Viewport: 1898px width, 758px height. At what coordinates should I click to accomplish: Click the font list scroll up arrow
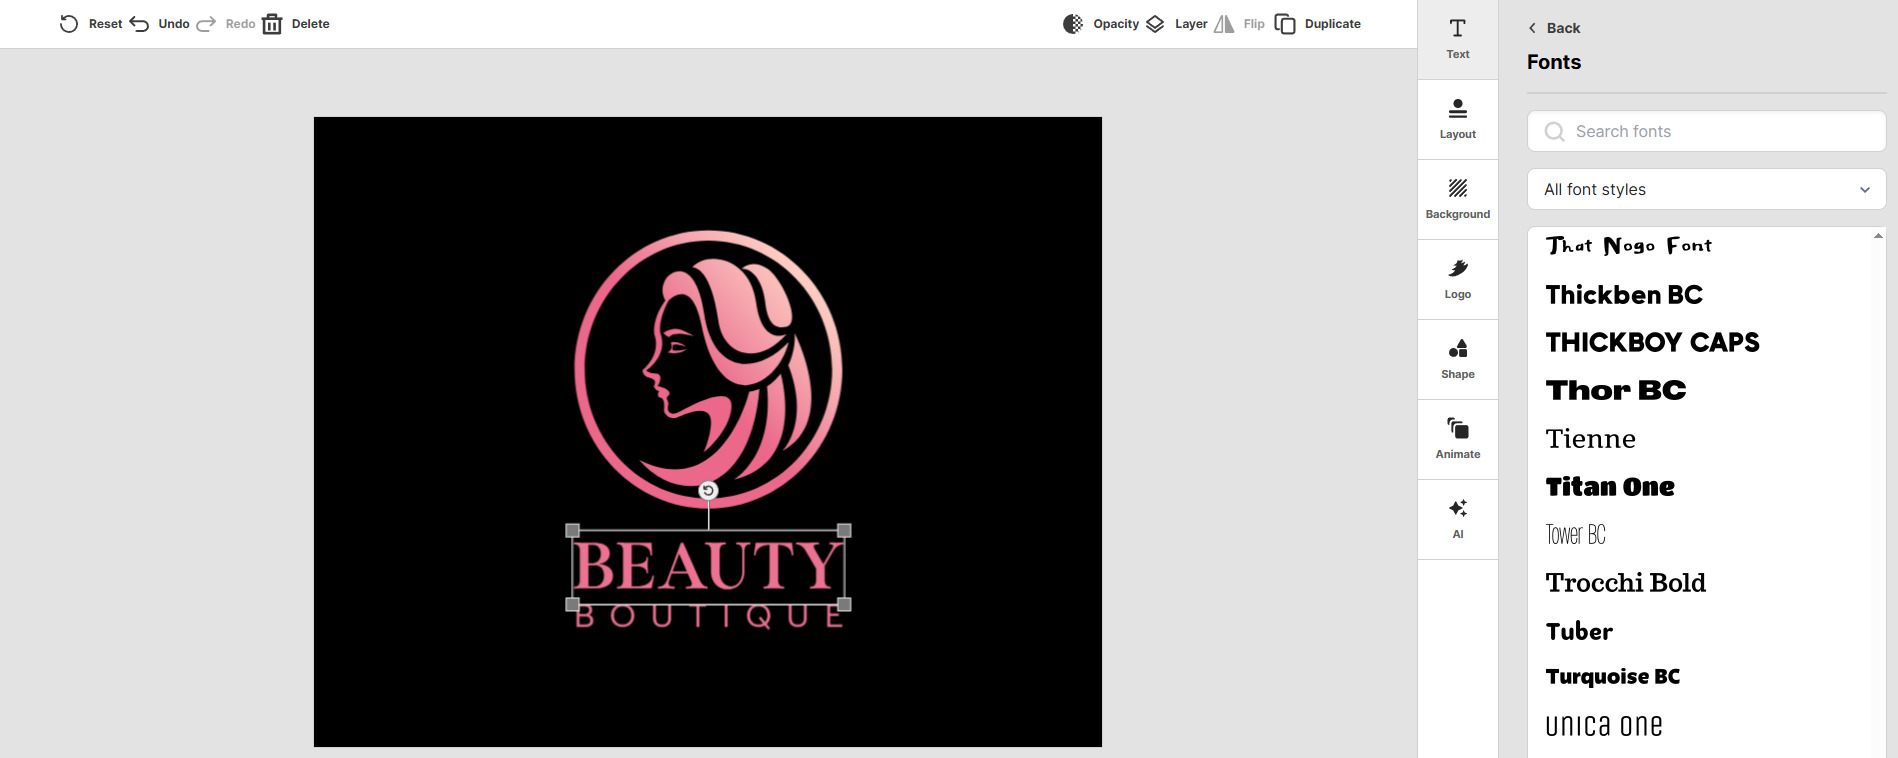pos(1878,236)
